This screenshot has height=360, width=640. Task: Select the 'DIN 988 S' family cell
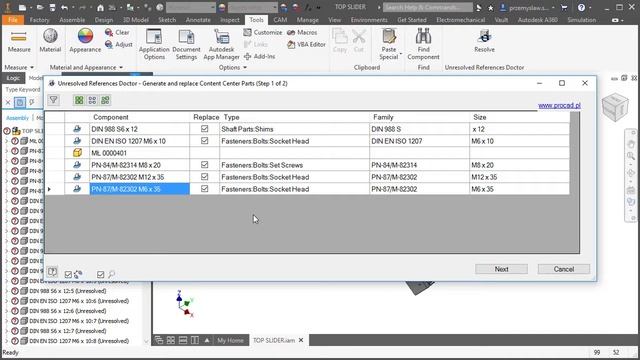click(419, 129)
